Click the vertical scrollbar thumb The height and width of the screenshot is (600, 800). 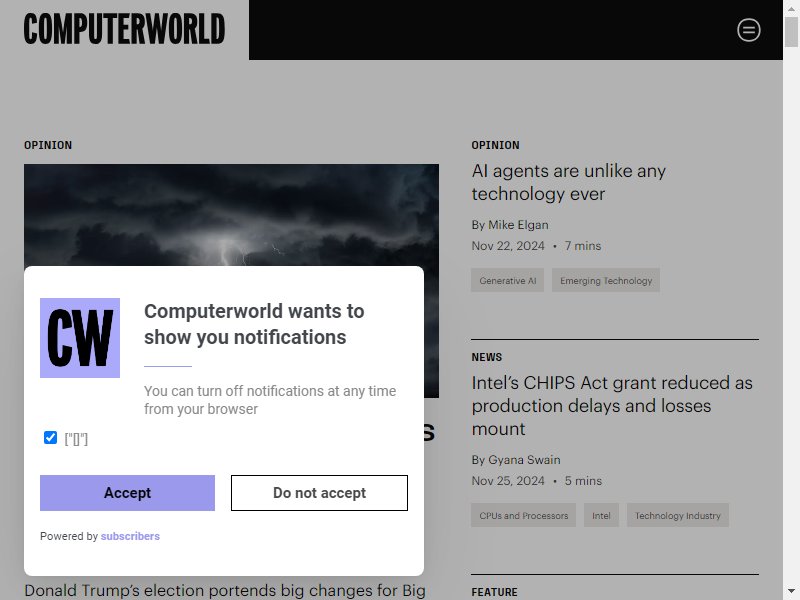pos(791,32)
